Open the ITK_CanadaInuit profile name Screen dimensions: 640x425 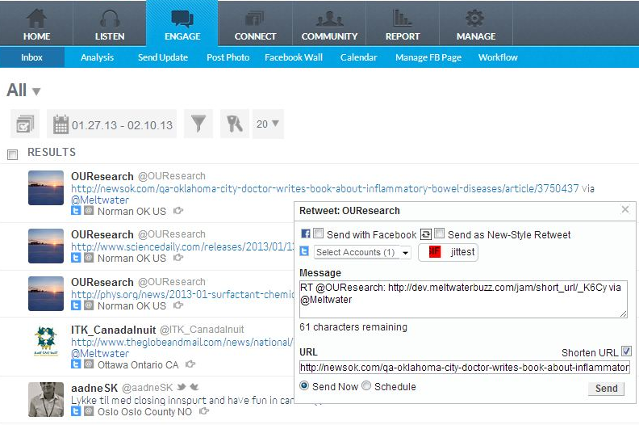pyautogui.click(x=113, y=329)
